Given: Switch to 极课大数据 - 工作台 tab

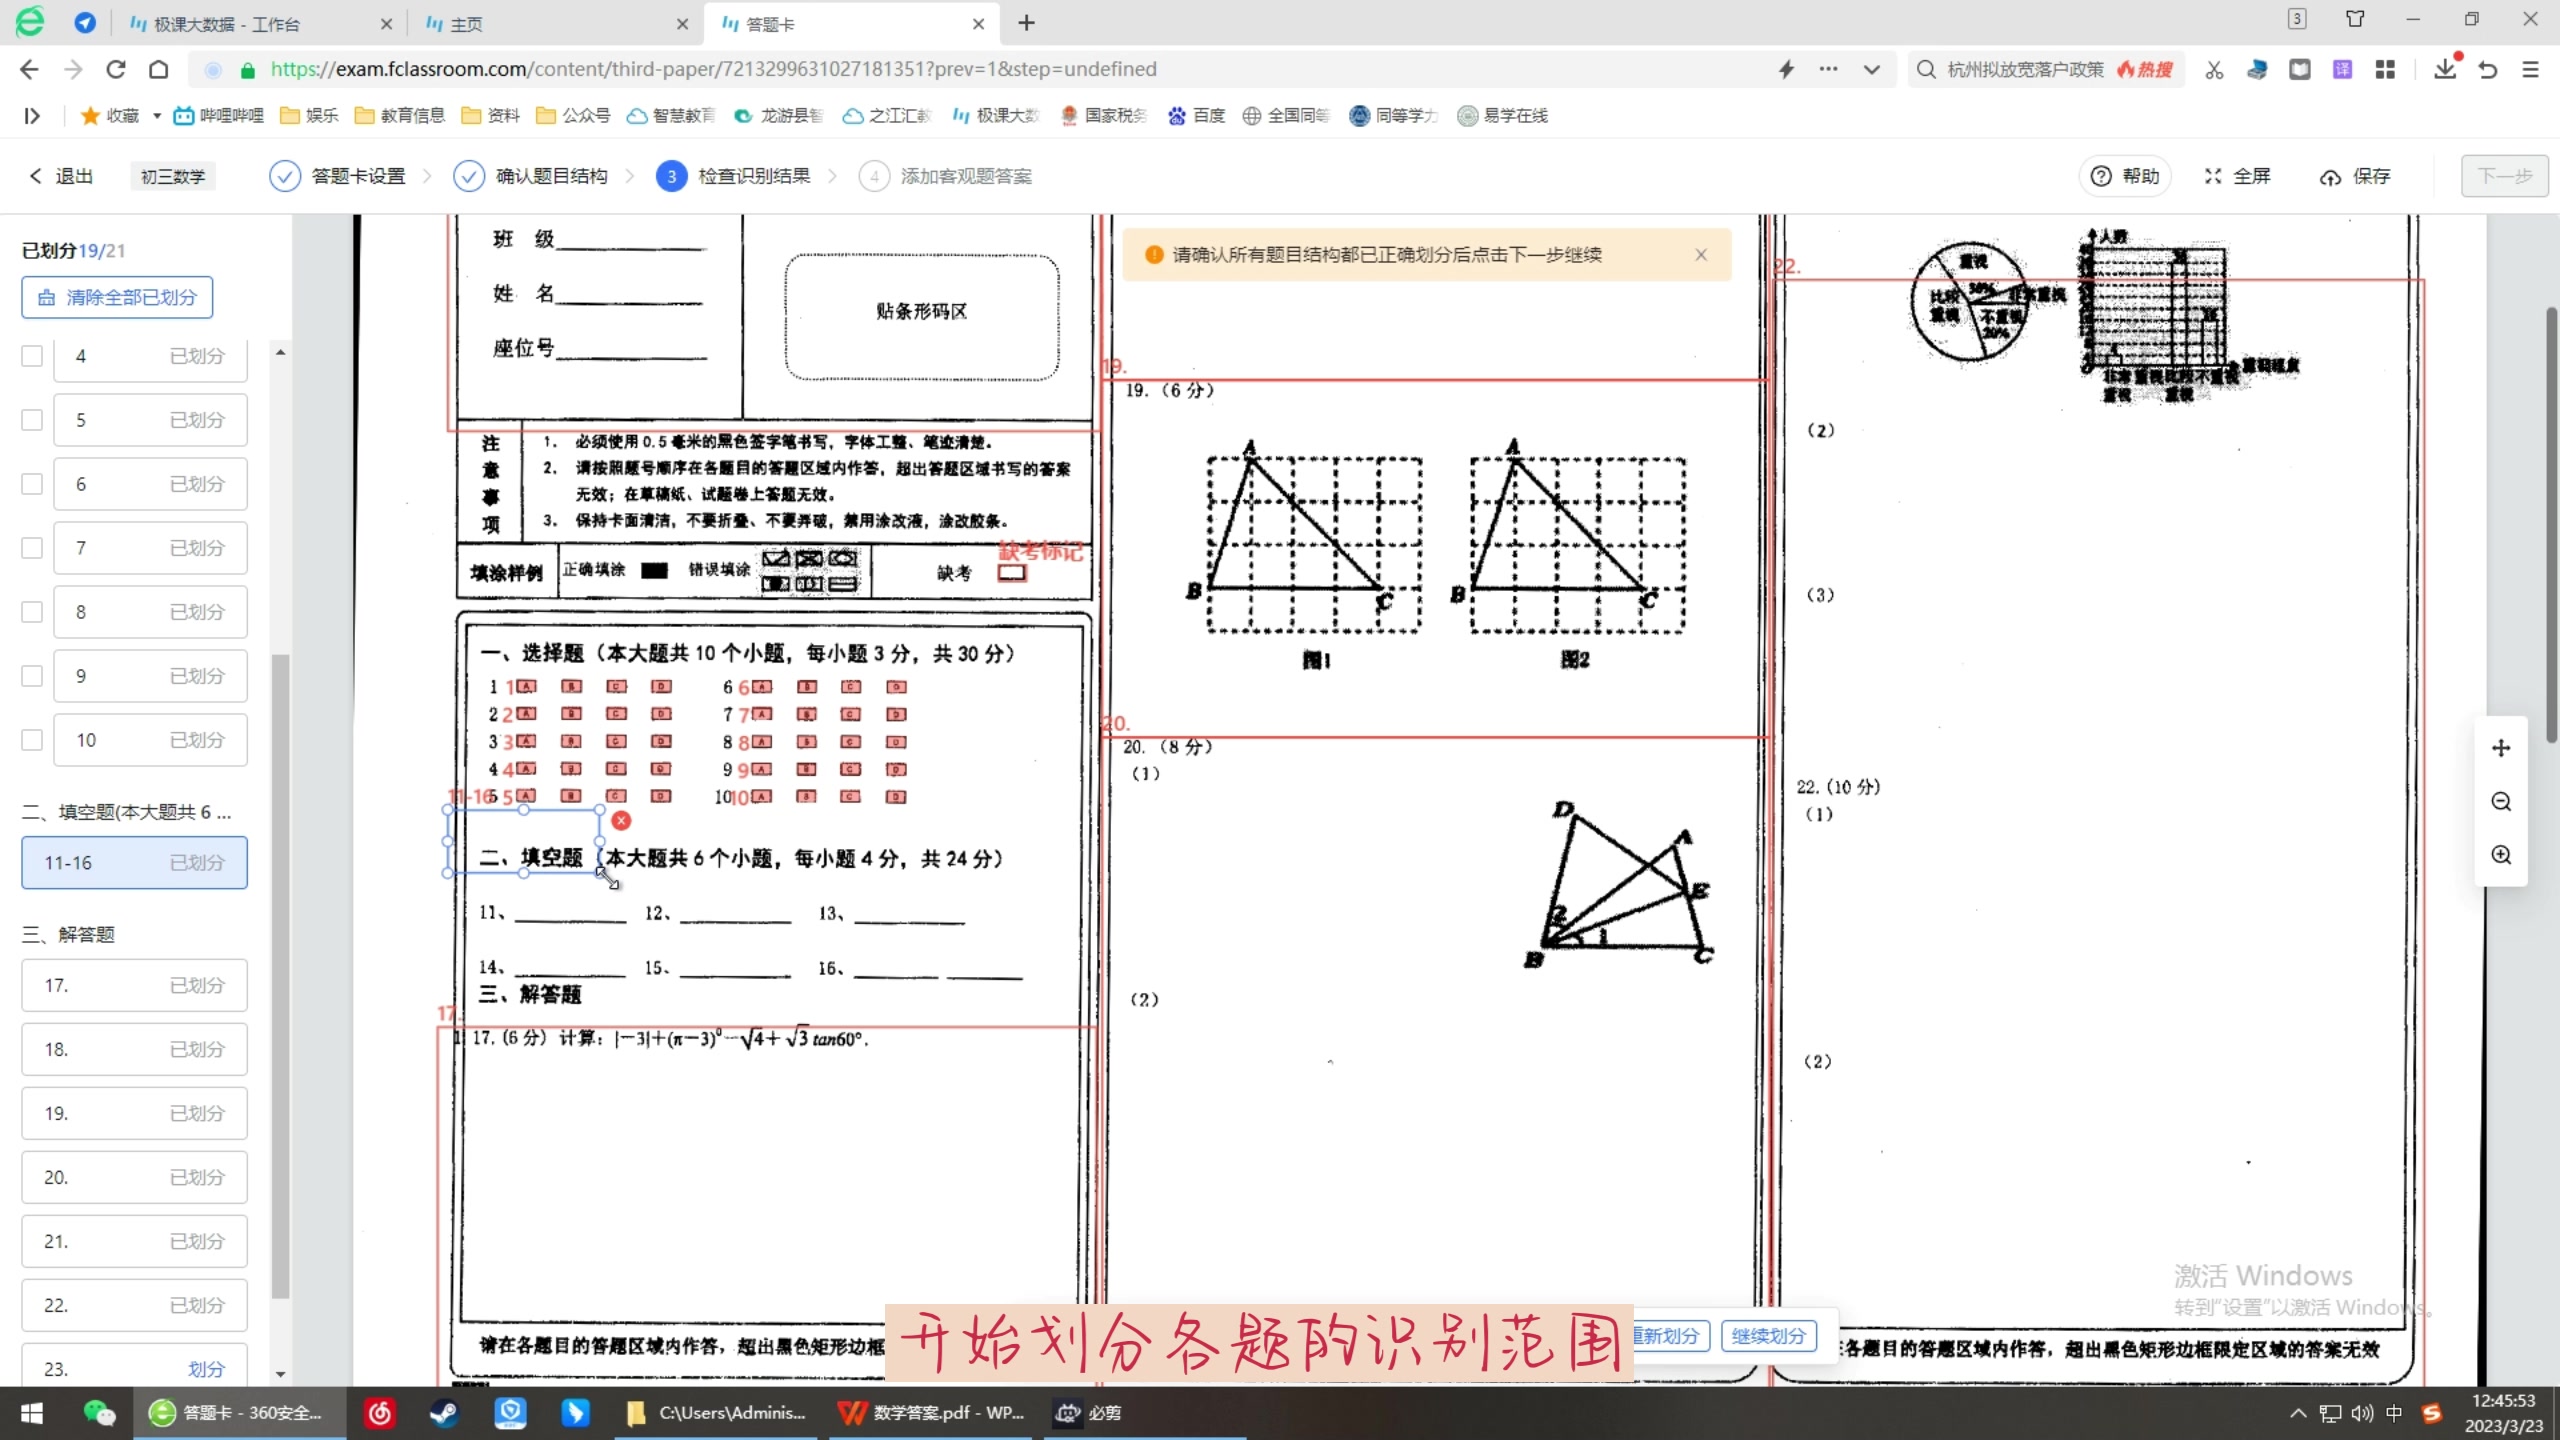Looking at the screenshot, I should [226, 24].
